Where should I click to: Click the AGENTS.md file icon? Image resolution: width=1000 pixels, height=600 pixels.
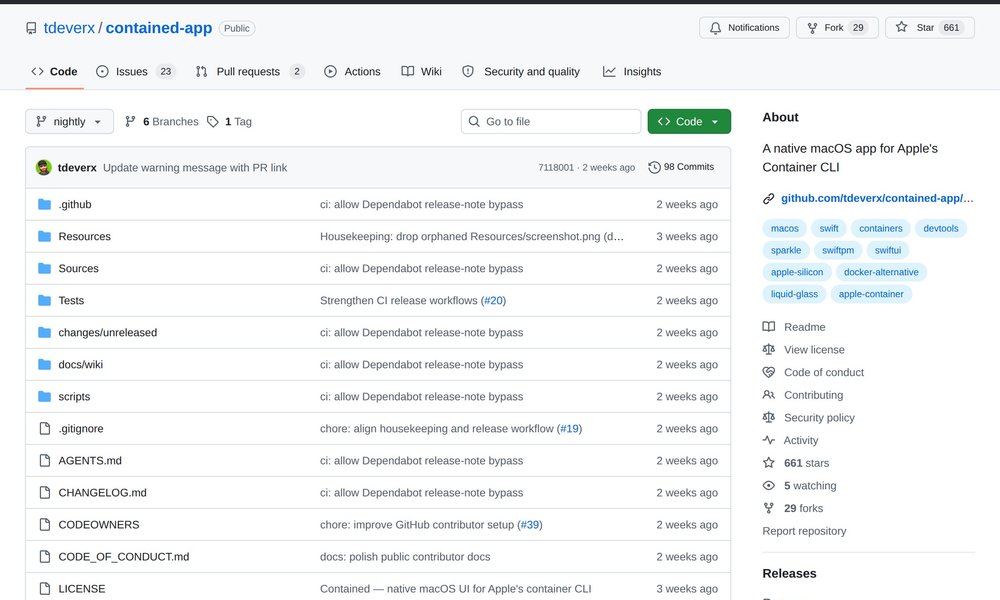click(x=45, y=460)
